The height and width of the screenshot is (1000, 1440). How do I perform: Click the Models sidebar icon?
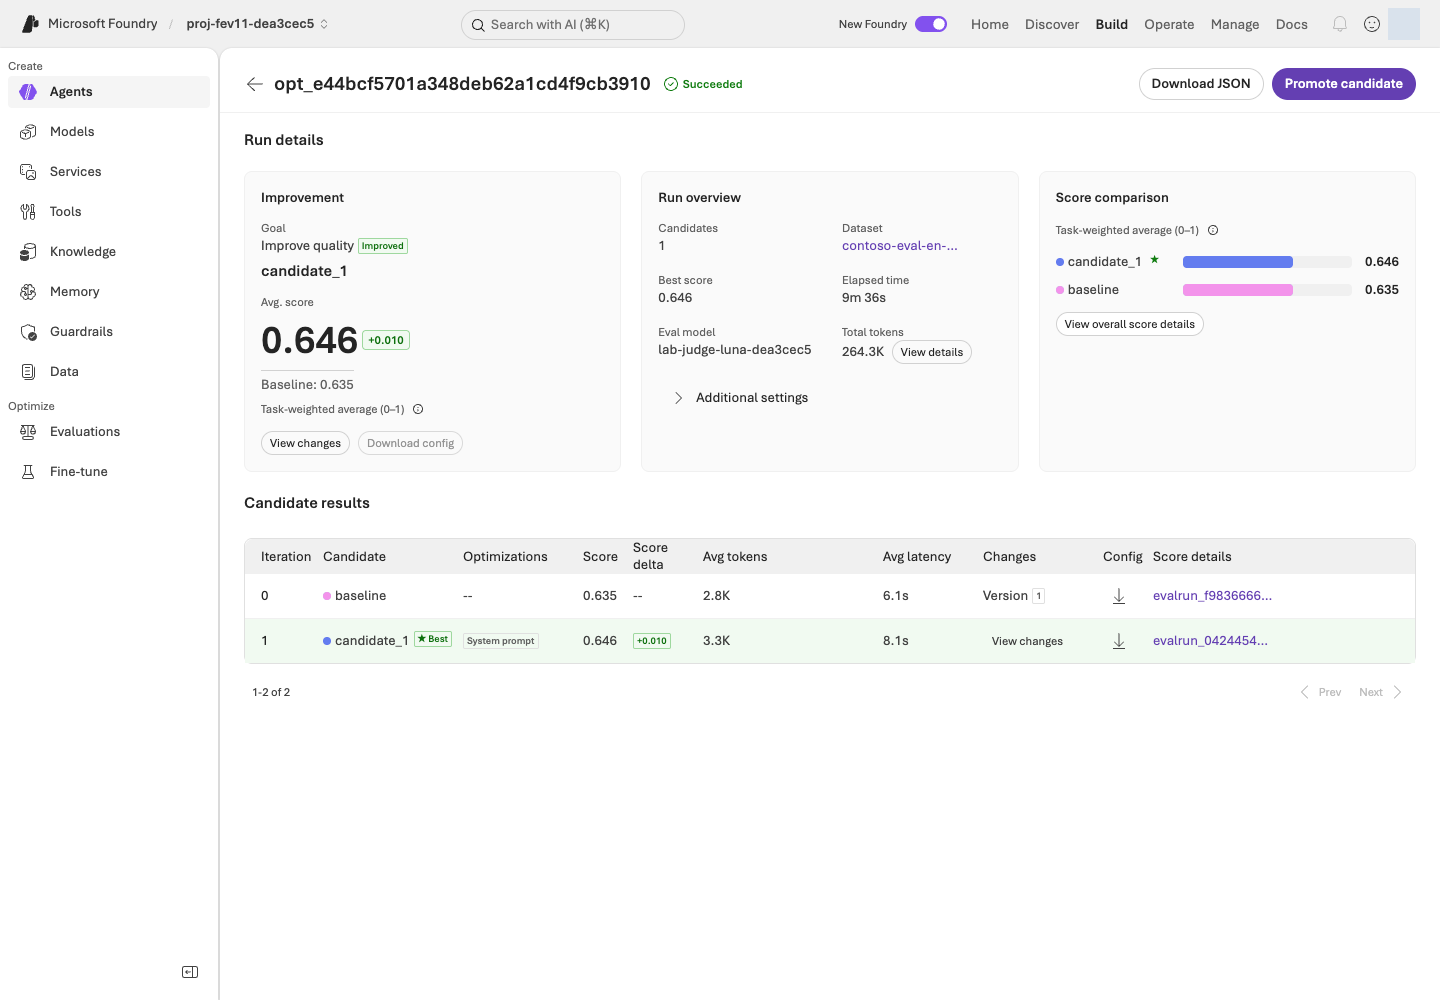click(28, 132)
